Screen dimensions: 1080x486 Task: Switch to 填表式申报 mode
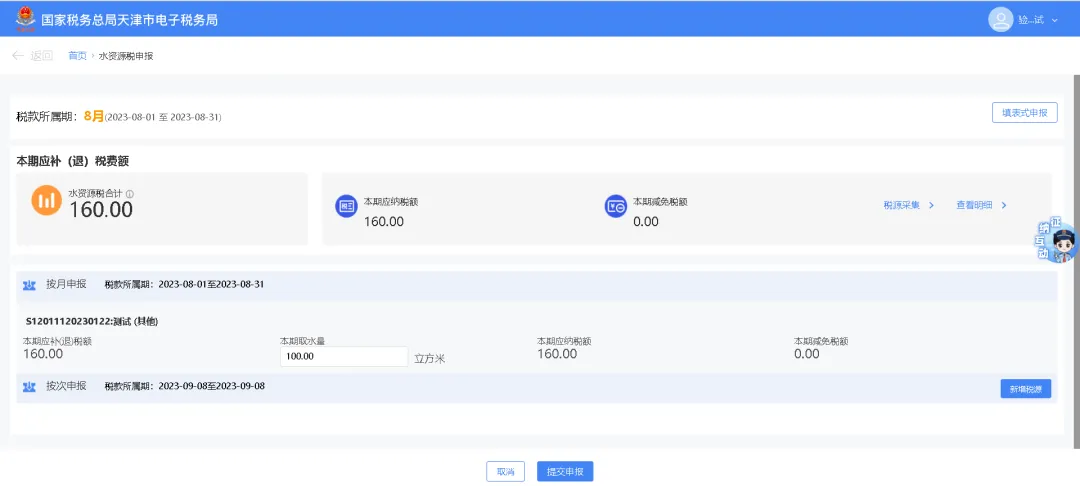point(1024,113)
